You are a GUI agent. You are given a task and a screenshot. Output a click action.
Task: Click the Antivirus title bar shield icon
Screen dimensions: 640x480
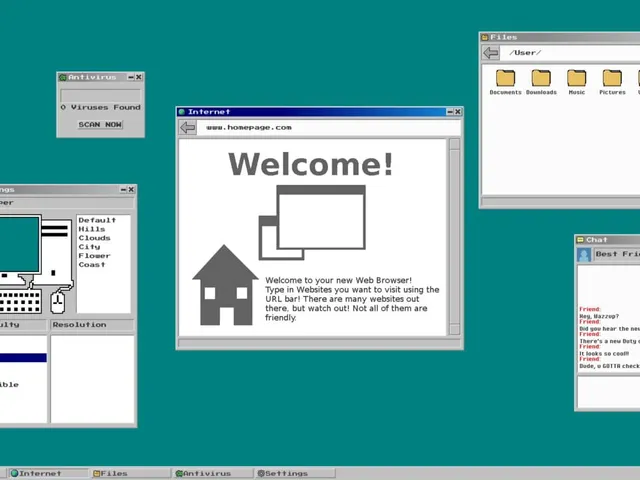tap(63, 77)
